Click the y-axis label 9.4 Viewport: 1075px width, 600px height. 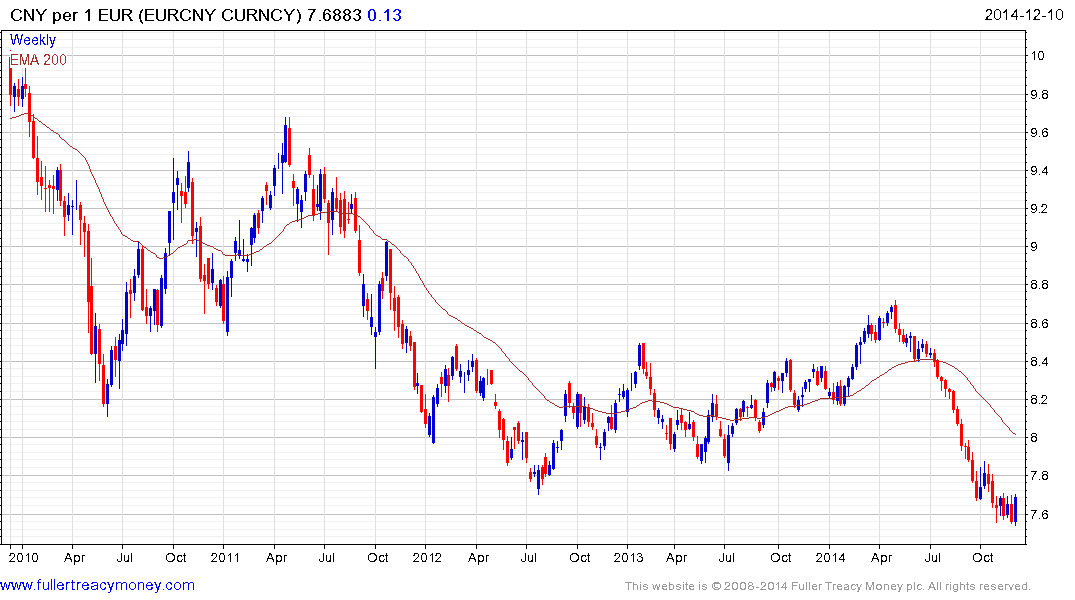tap(1039, 171)
